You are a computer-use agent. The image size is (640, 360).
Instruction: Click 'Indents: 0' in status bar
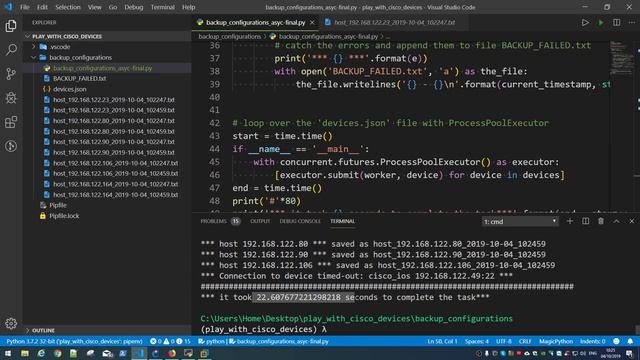click(x=593, y=341)
